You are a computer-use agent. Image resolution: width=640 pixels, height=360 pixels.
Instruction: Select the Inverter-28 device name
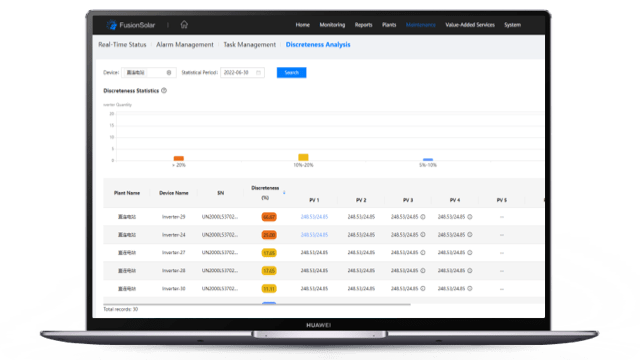tap(173, 271)
